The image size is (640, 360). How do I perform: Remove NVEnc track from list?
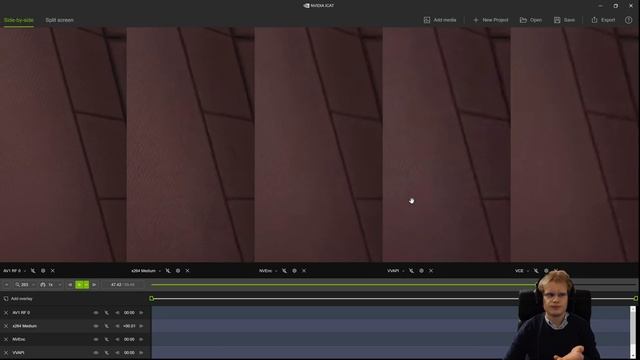(6, 339)
